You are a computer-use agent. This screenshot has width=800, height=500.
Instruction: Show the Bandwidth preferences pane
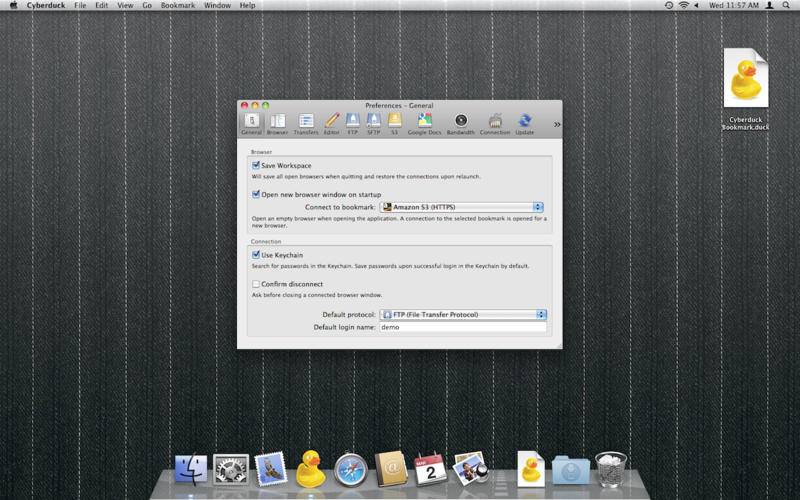[460, 123]
